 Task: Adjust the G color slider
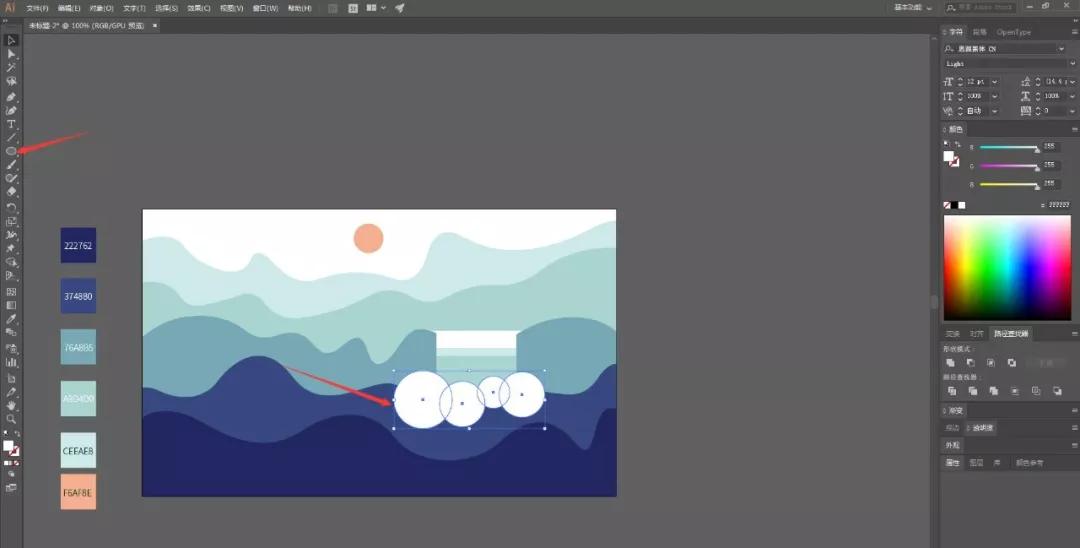[x=1008, y=166]
